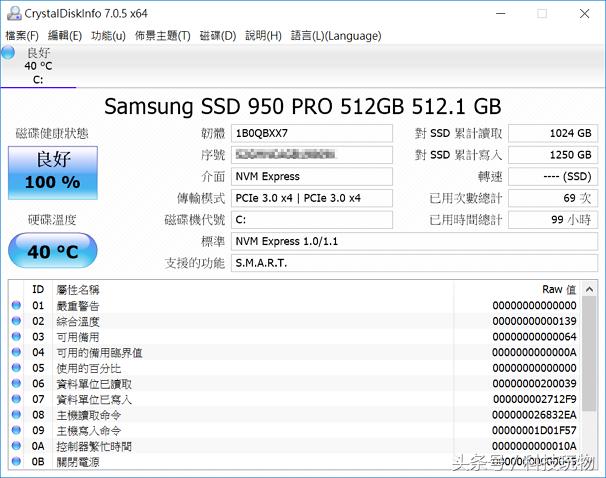Viewport: 606px width, 478px height.
Task: Click status orb for attribute 0B 關閉電源
Action: [16, 461]
